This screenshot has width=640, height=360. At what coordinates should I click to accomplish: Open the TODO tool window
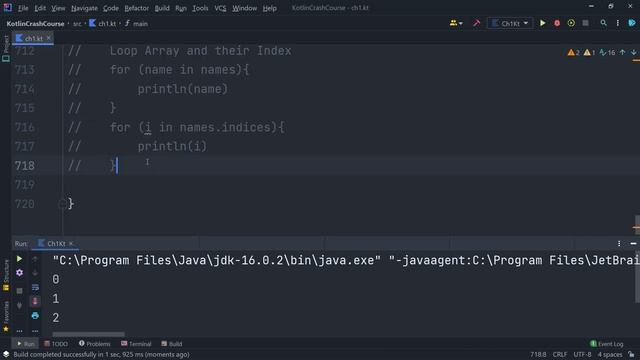click(x=56, y=344)
